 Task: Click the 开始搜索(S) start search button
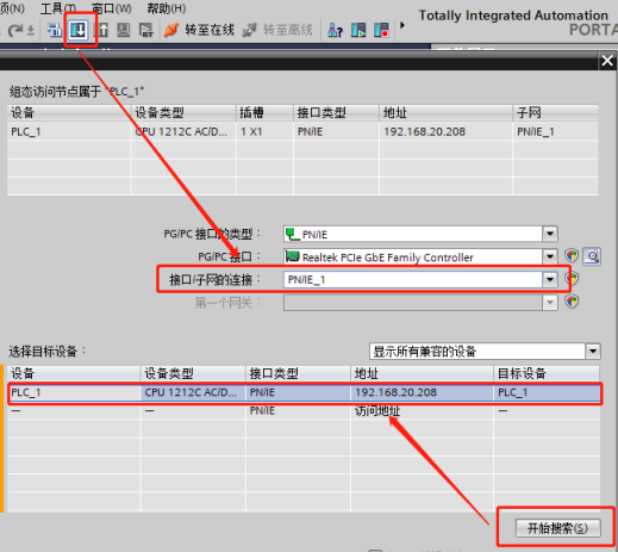pos(558,528)
